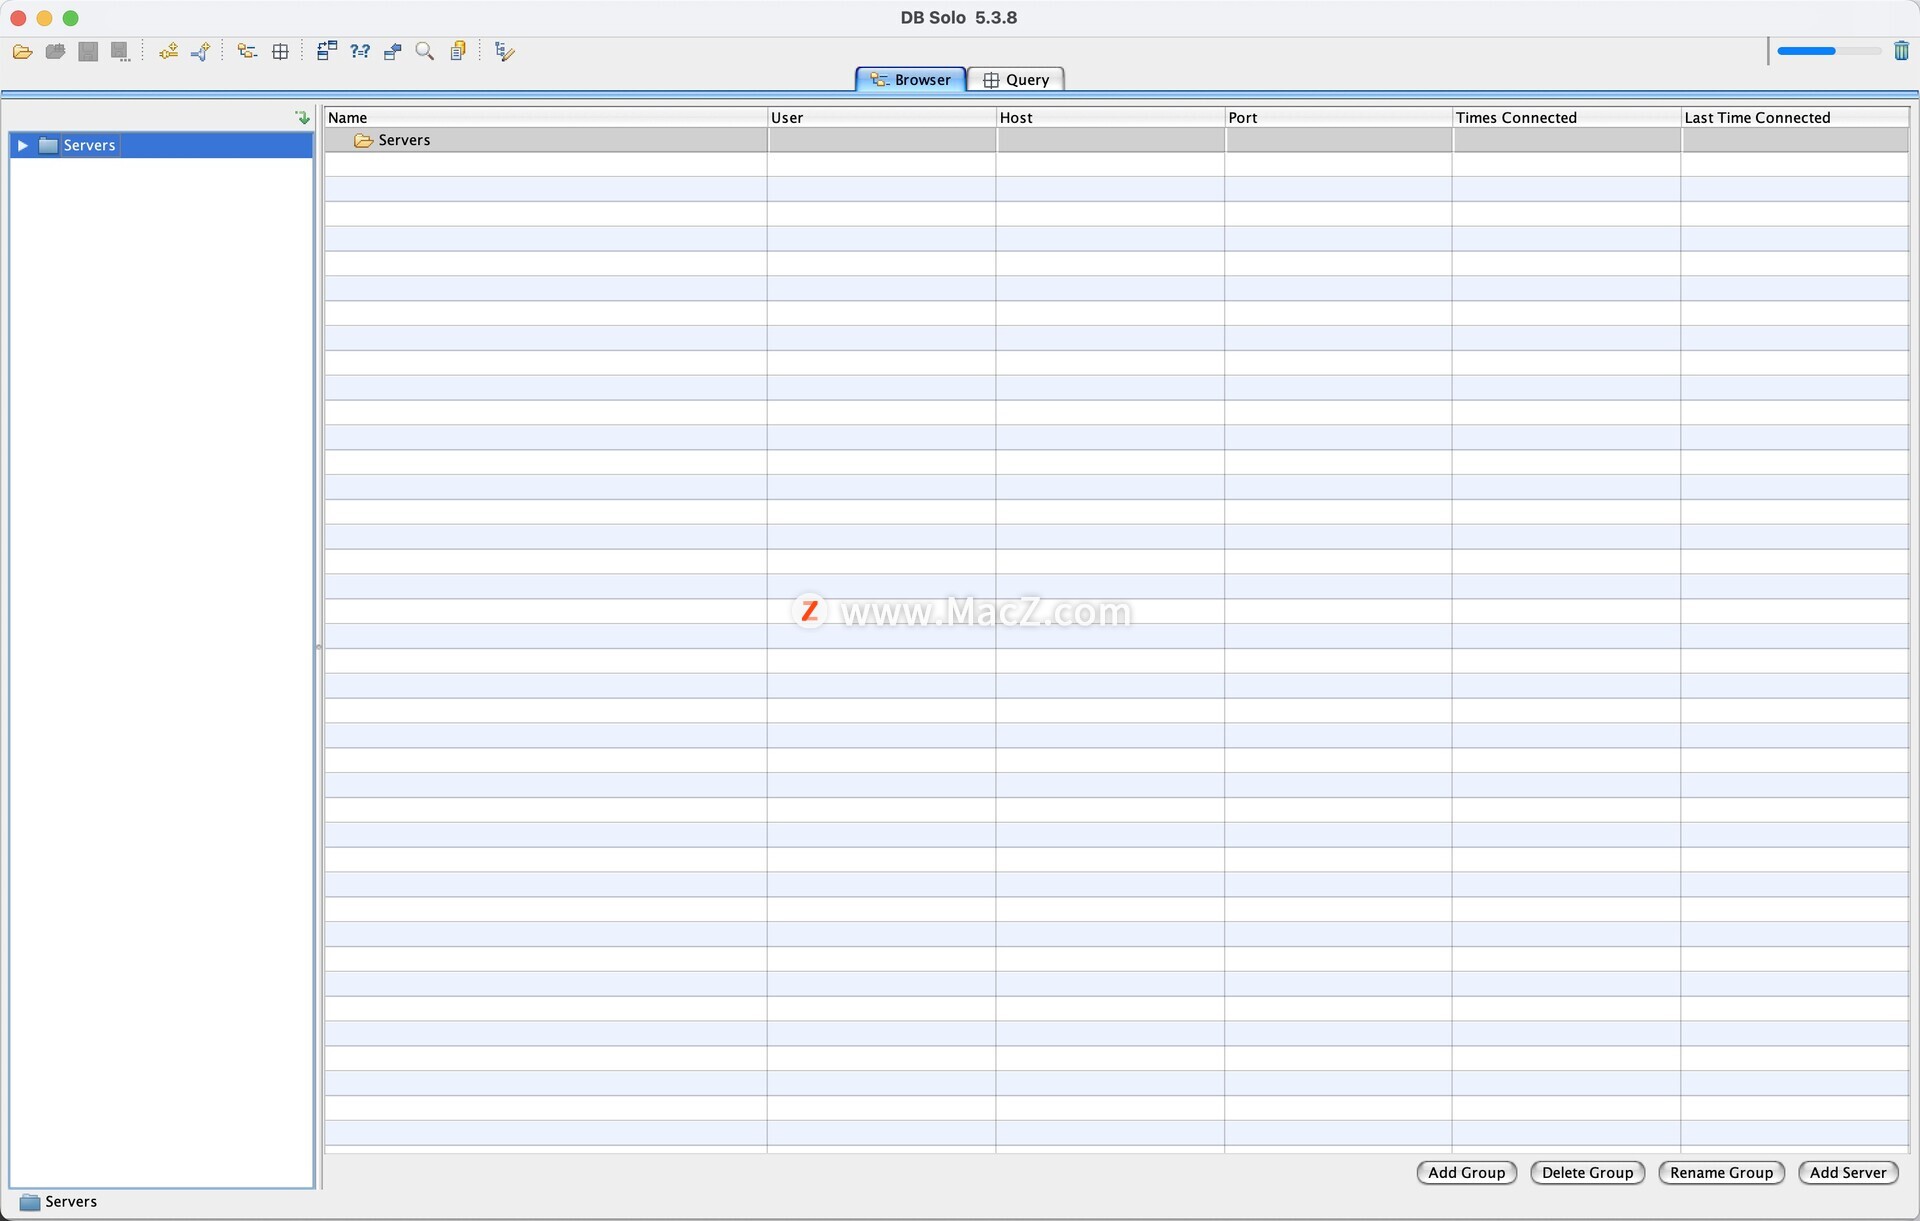The width and height of the screenshot is (1920, 1221).
Task: Click the magnifying glass search icon
Action: coord(425,51)
